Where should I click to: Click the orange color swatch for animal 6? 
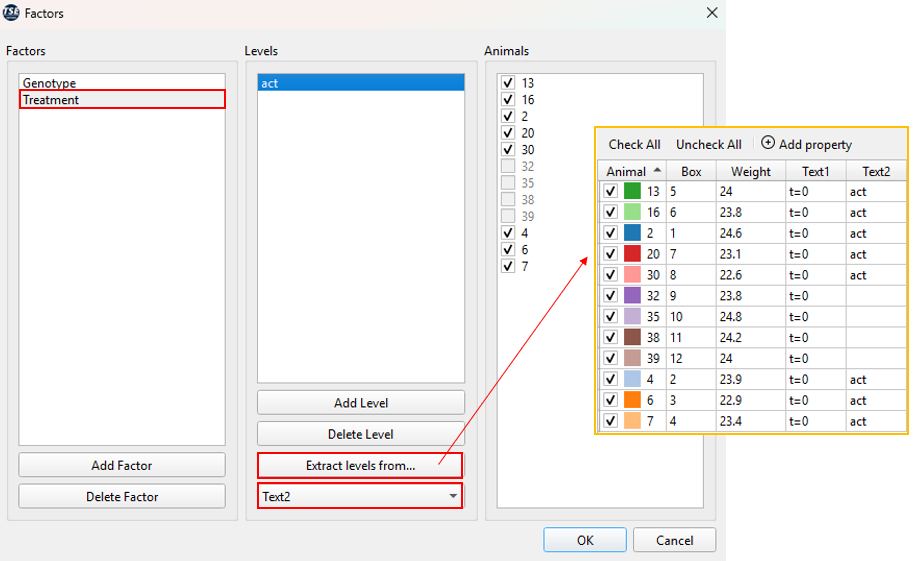pyautogui.click(x=632, y=400)
